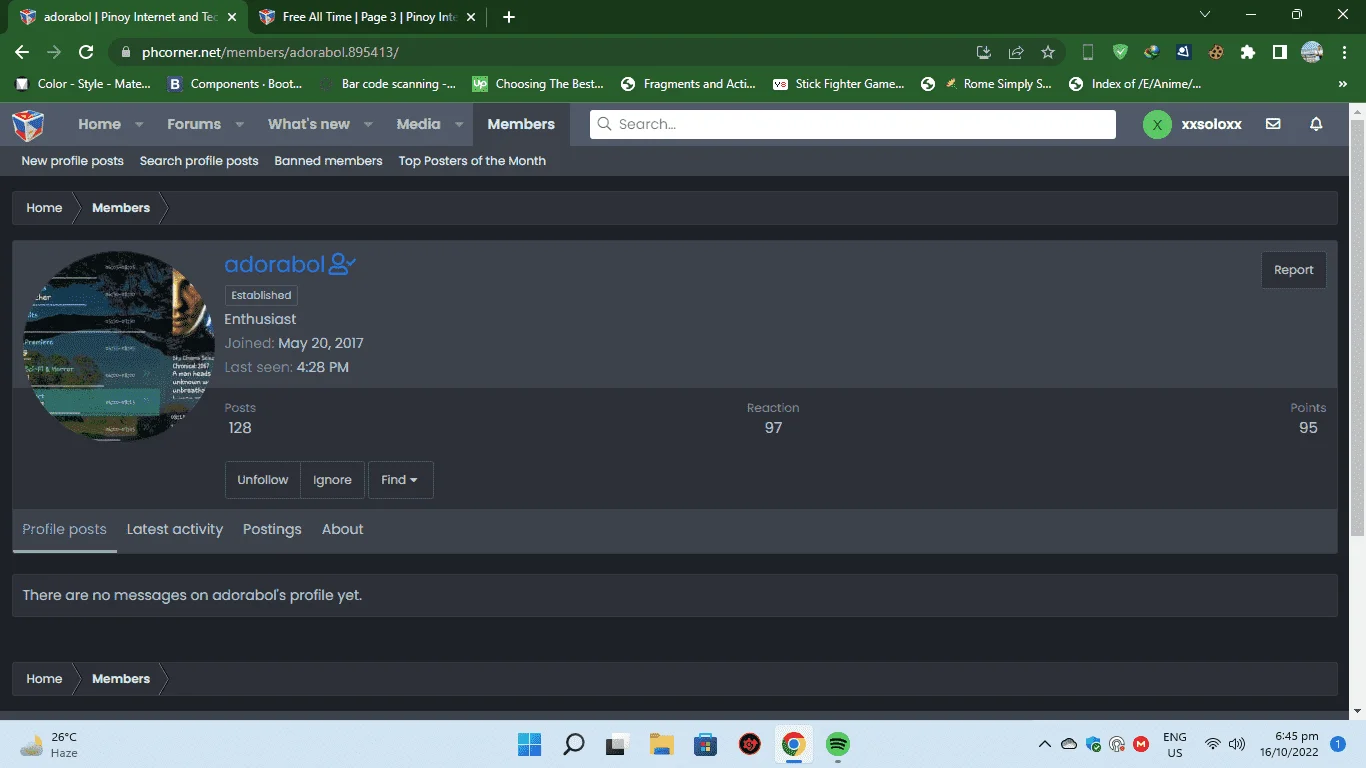The width and height of the screenshot is (1366, 768).
Task: Click the share page icon in address bar
Action: [x=1015, y=52]
